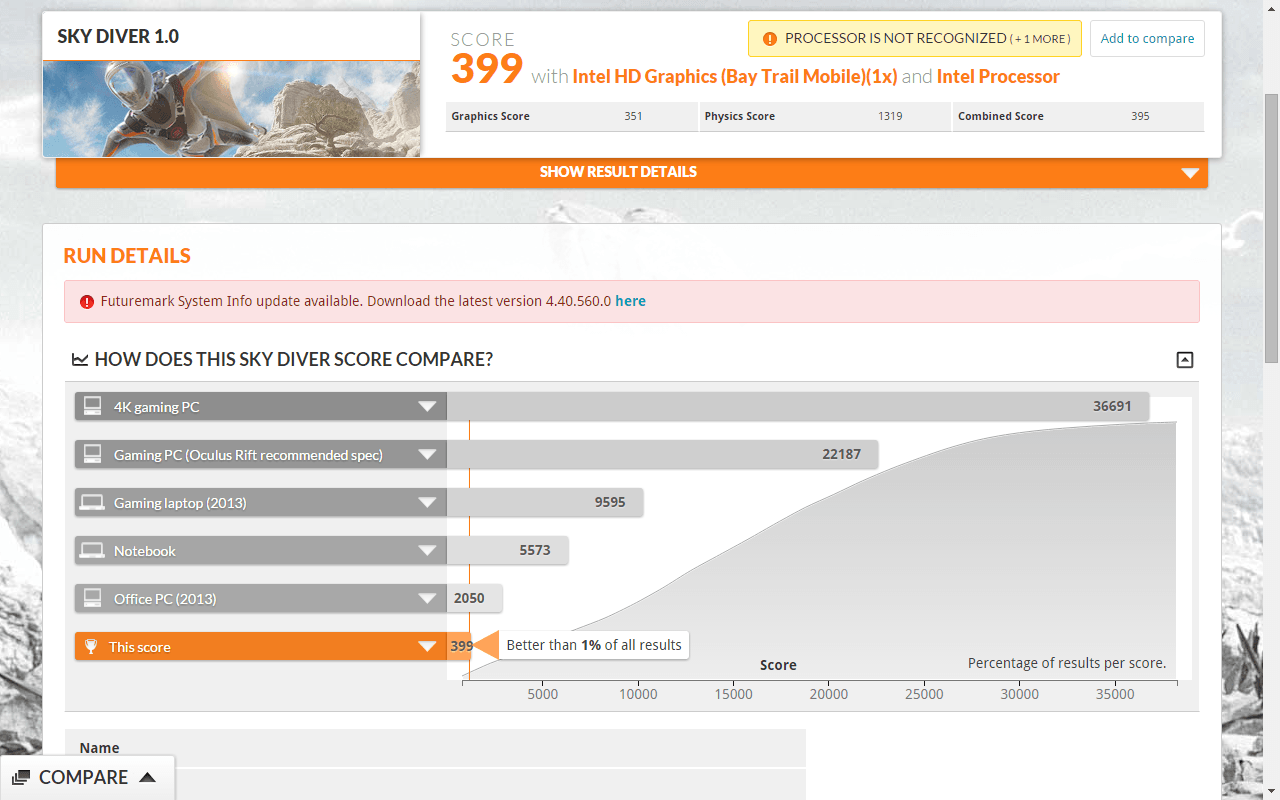Click the 22187 score bar
The height and width of the screenshot is (800, 1280).
[x=662, y=455]
